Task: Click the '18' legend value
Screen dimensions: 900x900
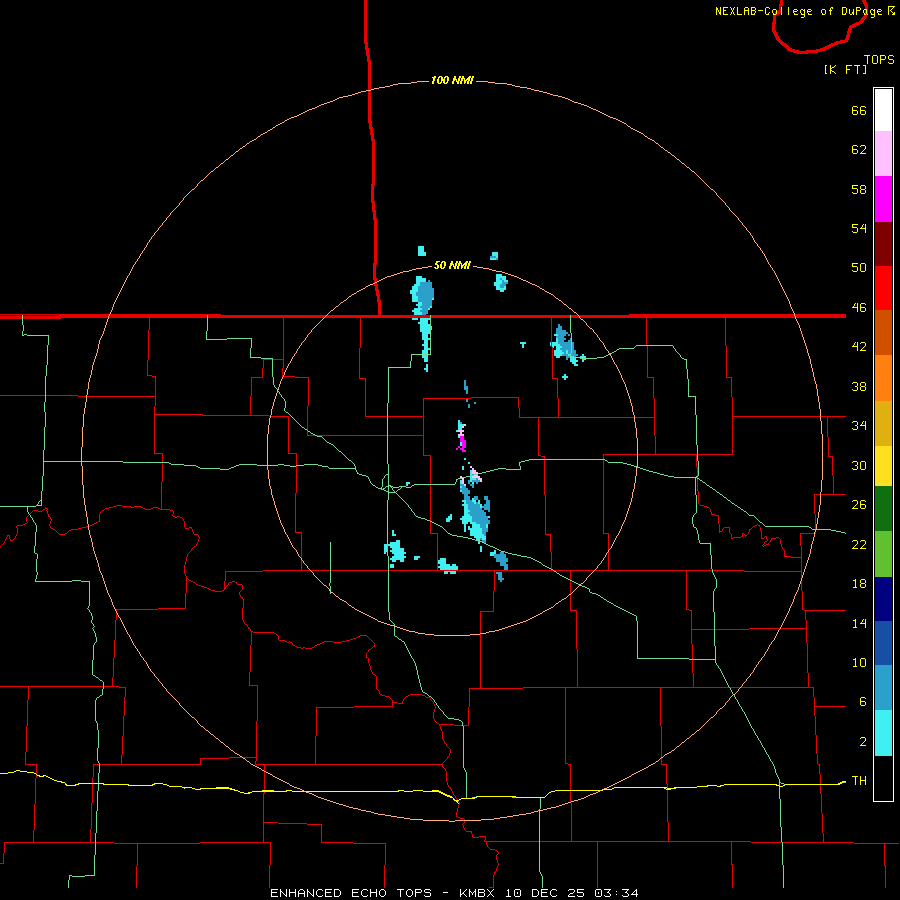Action: [x=859, y=584]
